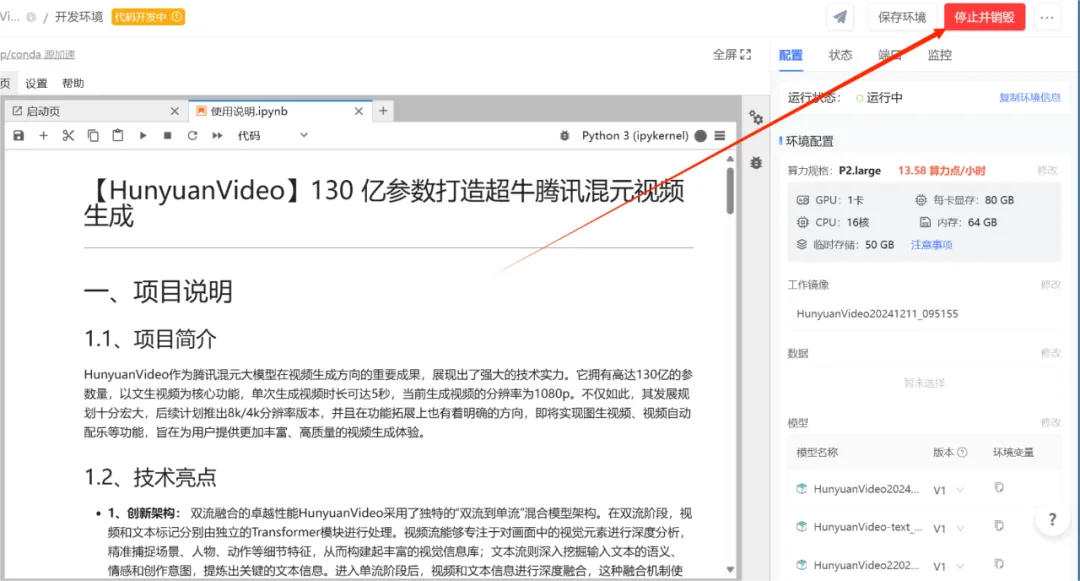Click the notebook vertical scrollbar thumb
The image size is (1080, 581).
pyautogui.click(x=730, y=190)
